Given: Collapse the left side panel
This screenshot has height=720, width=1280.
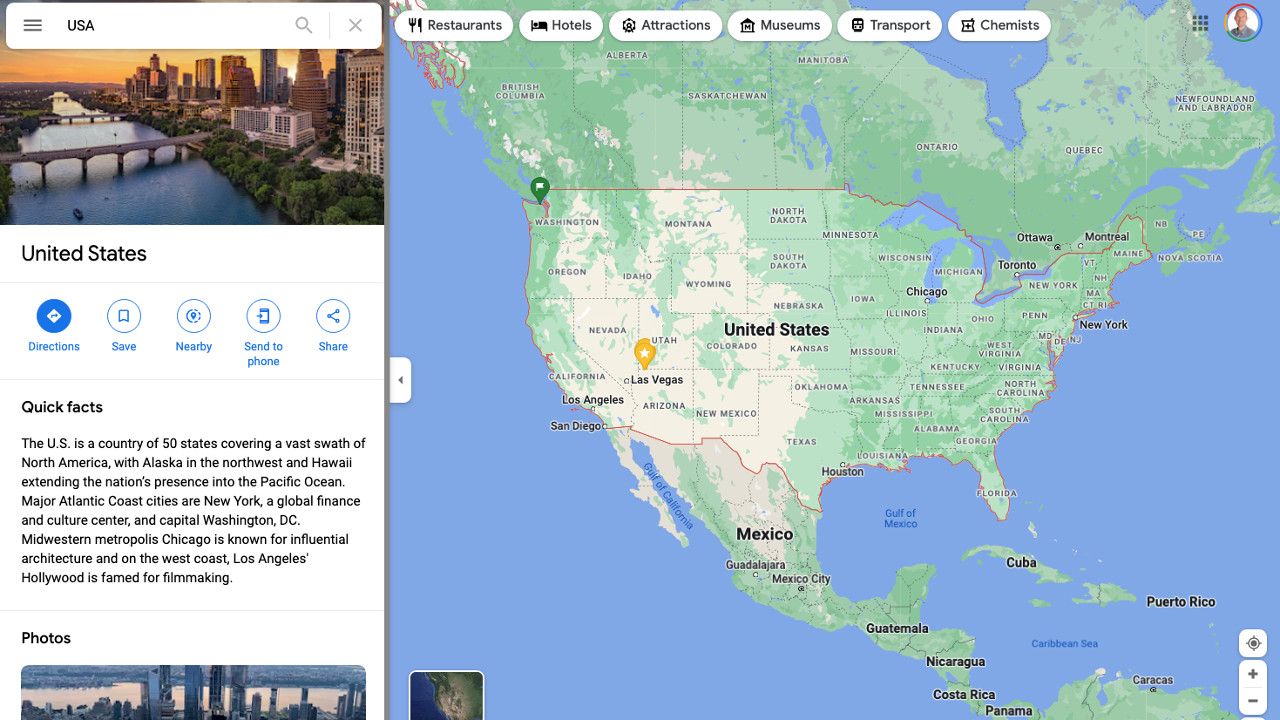Looking at the screenshot, I should (x=400, y=380).
